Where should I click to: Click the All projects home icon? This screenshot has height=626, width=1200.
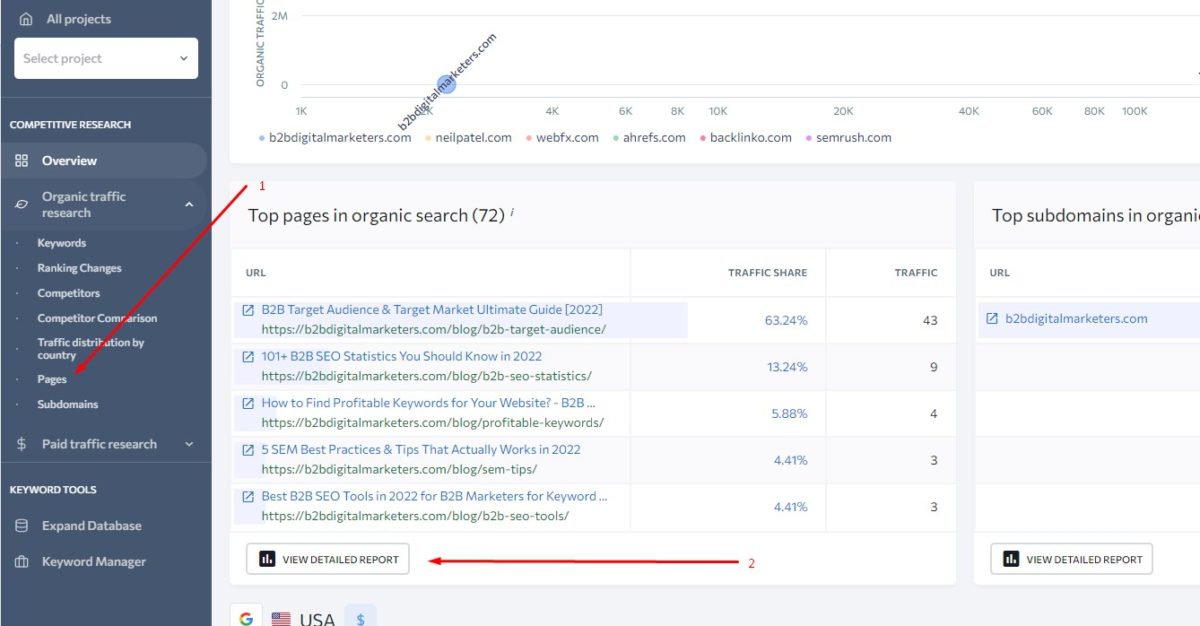pos(28,18)
